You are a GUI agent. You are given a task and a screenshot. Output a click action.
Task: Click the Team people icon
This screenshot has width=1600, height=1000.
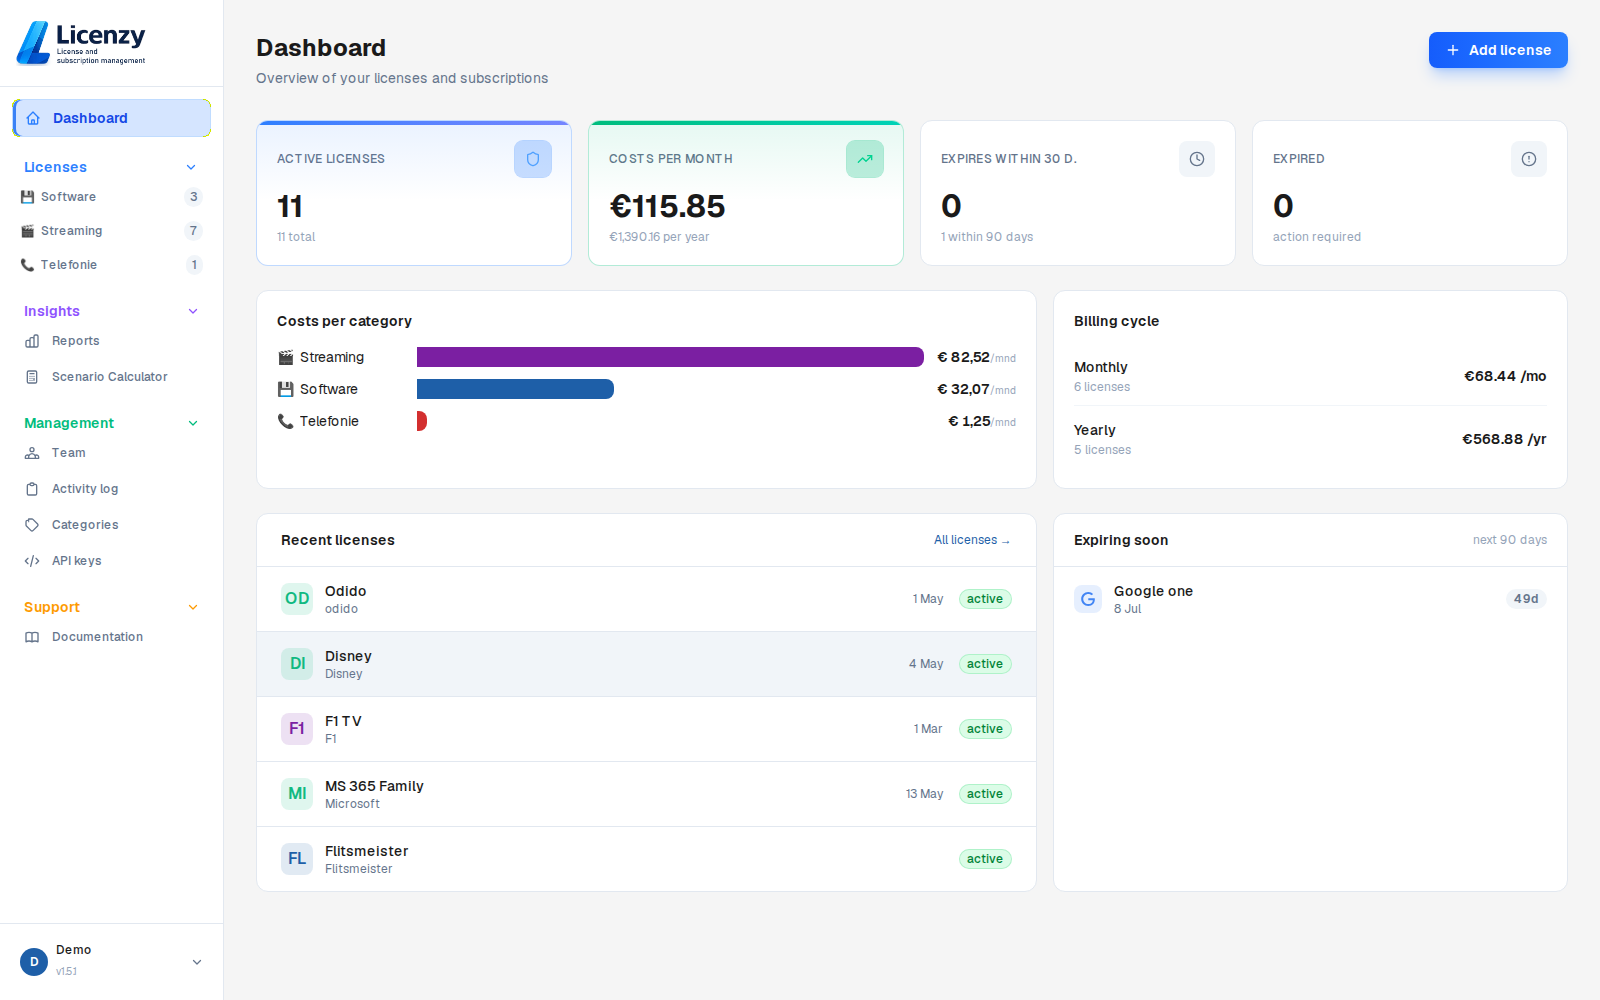pyautogui.click(x=32, y=453)
